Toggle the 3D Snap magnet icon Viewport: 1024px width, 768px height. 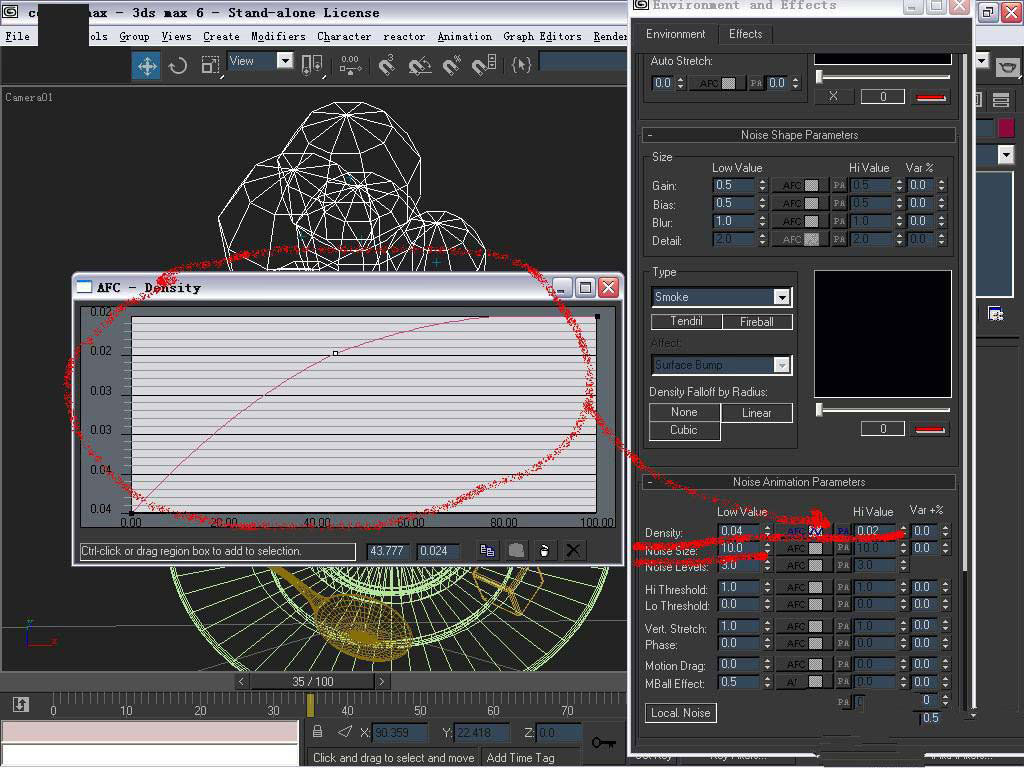tap(387, 65)
